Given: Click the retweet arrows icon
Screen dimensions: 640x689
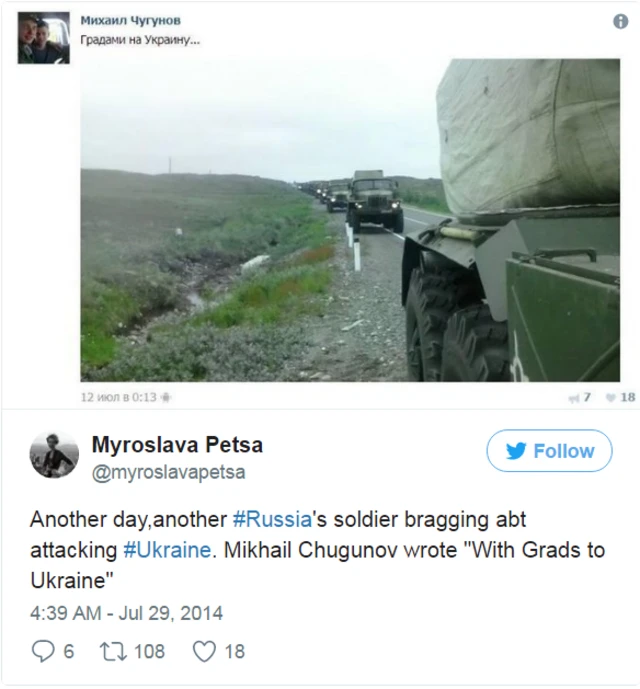Looking at the screenshot, I should tap(113, 652).
